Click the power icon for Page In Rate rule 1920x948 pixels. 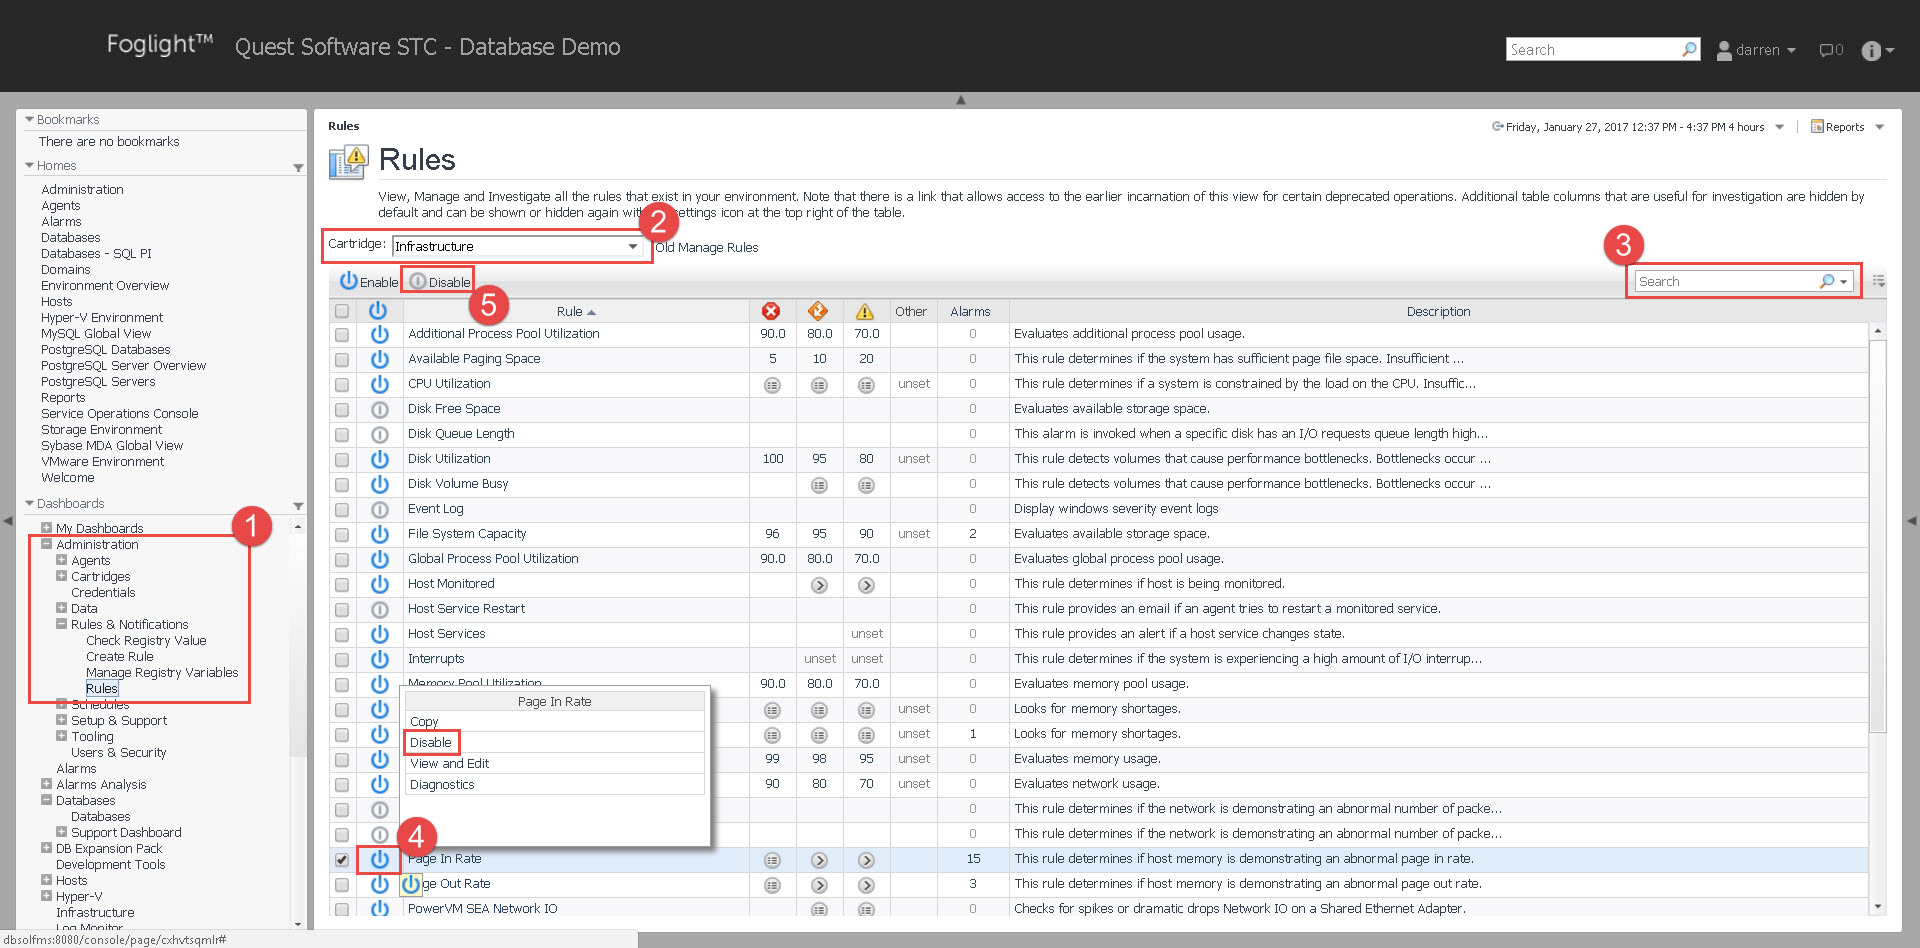point(379,859)
